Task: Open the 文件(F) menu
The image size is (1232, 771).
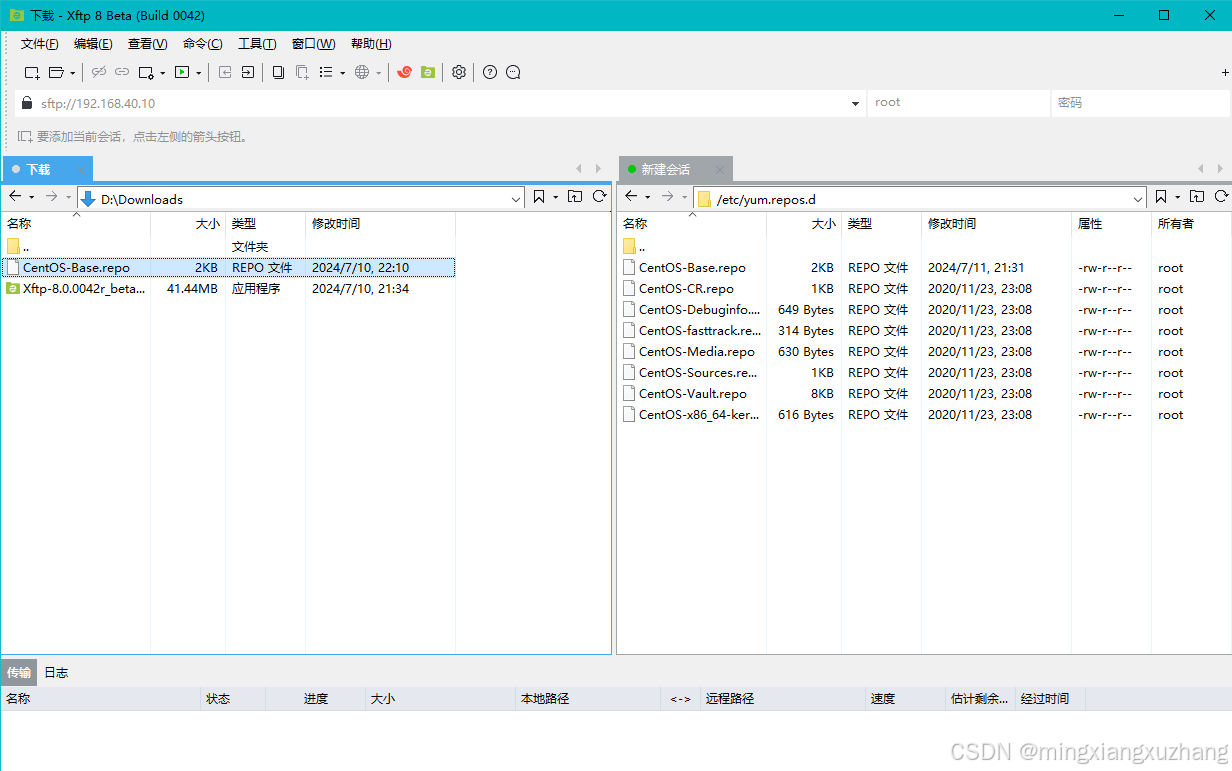Action: tap(40, 44)
